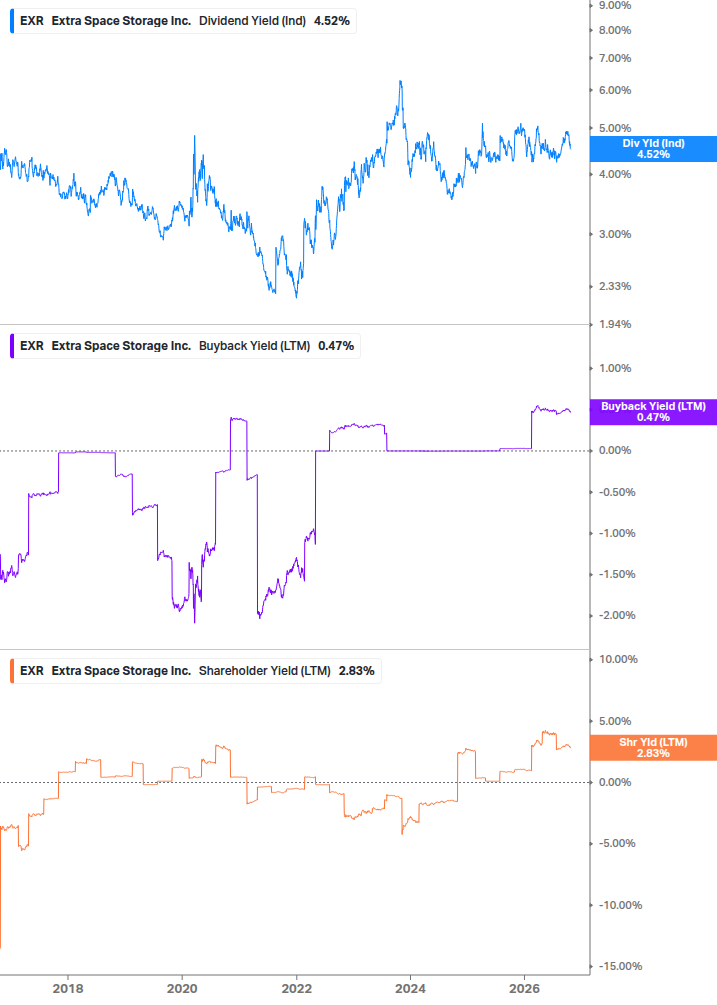Click the 2020 label on the time axis
The image size is (717, 1005).
[x=182, y=988]
